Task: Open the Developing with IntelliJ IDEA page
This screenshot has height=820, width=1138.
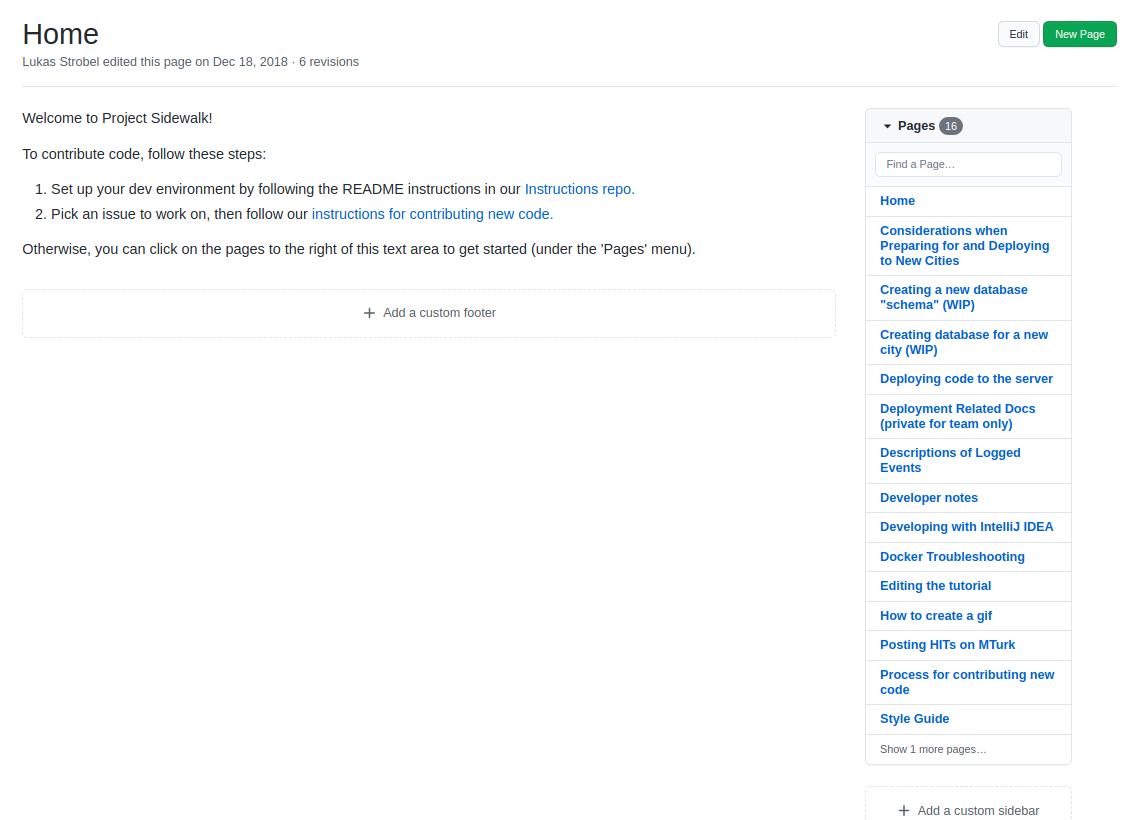Action: tap(966, 527)
